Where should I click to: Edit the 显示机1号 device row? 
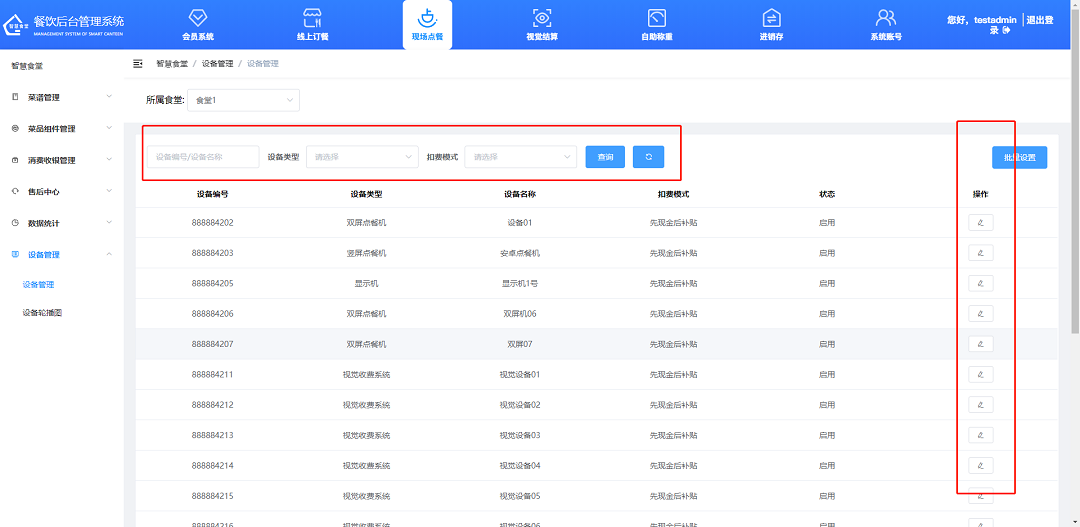click(980, 283)
